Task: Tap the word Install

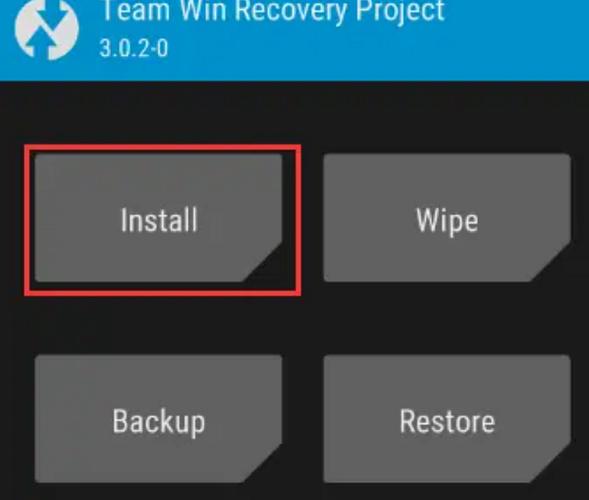Action: (159, 221)
